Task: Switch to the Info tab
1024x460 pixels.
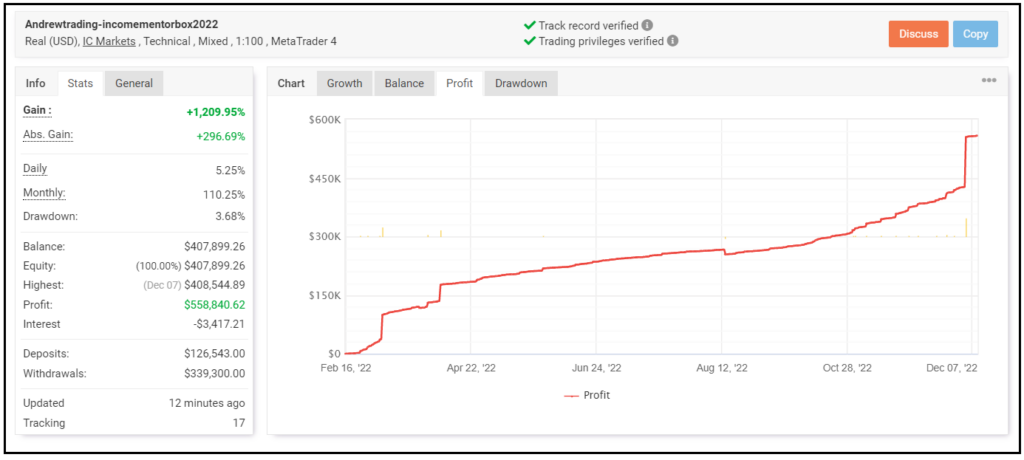Action: 36,83
